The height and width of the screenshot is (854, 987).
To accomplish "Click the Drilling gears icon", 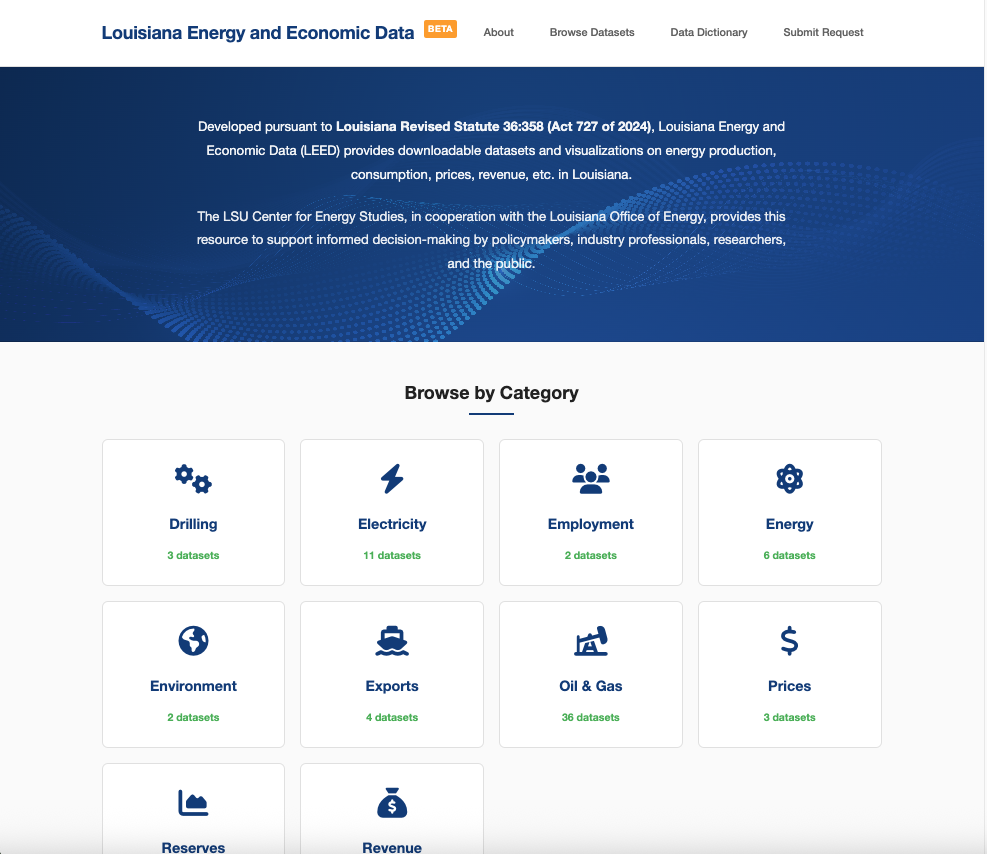I will [x=193, y=479].
